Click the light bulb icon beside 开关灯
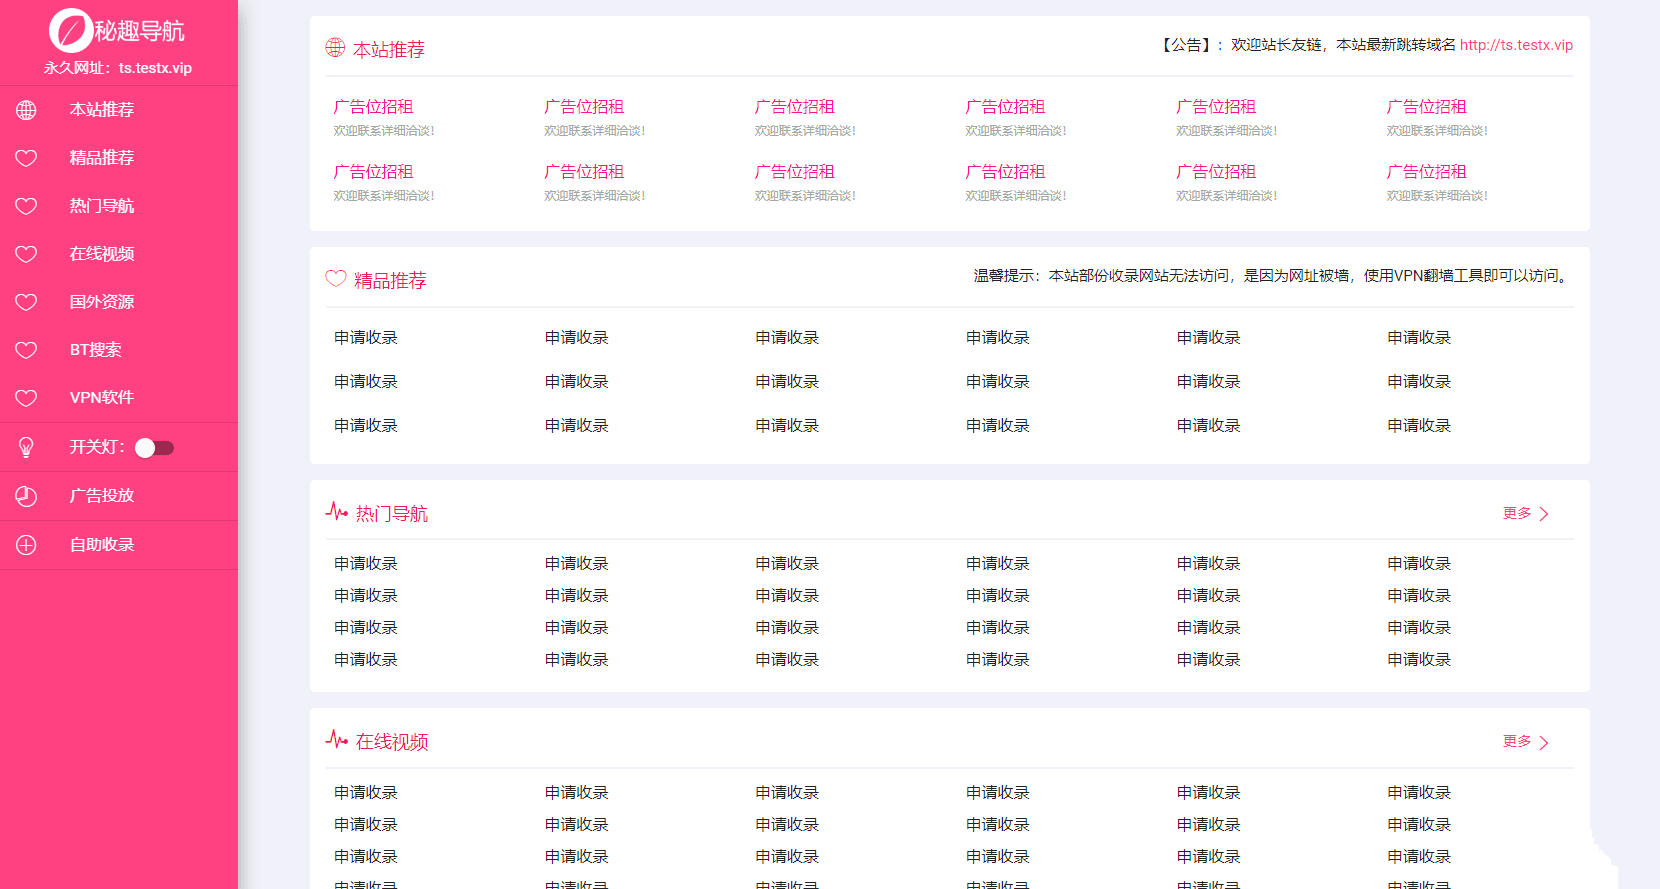 pyautogui.click(x=26, y=447)
